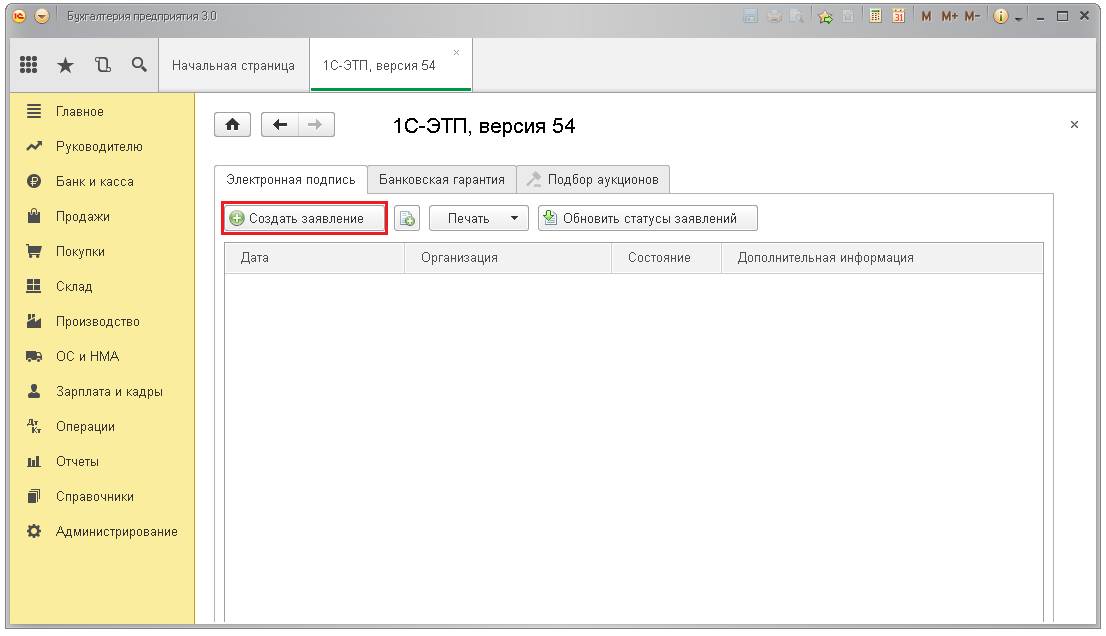Screen dimensions: 1106x636
Task: Click the save icon in title bar
Action: click(750, 16)
